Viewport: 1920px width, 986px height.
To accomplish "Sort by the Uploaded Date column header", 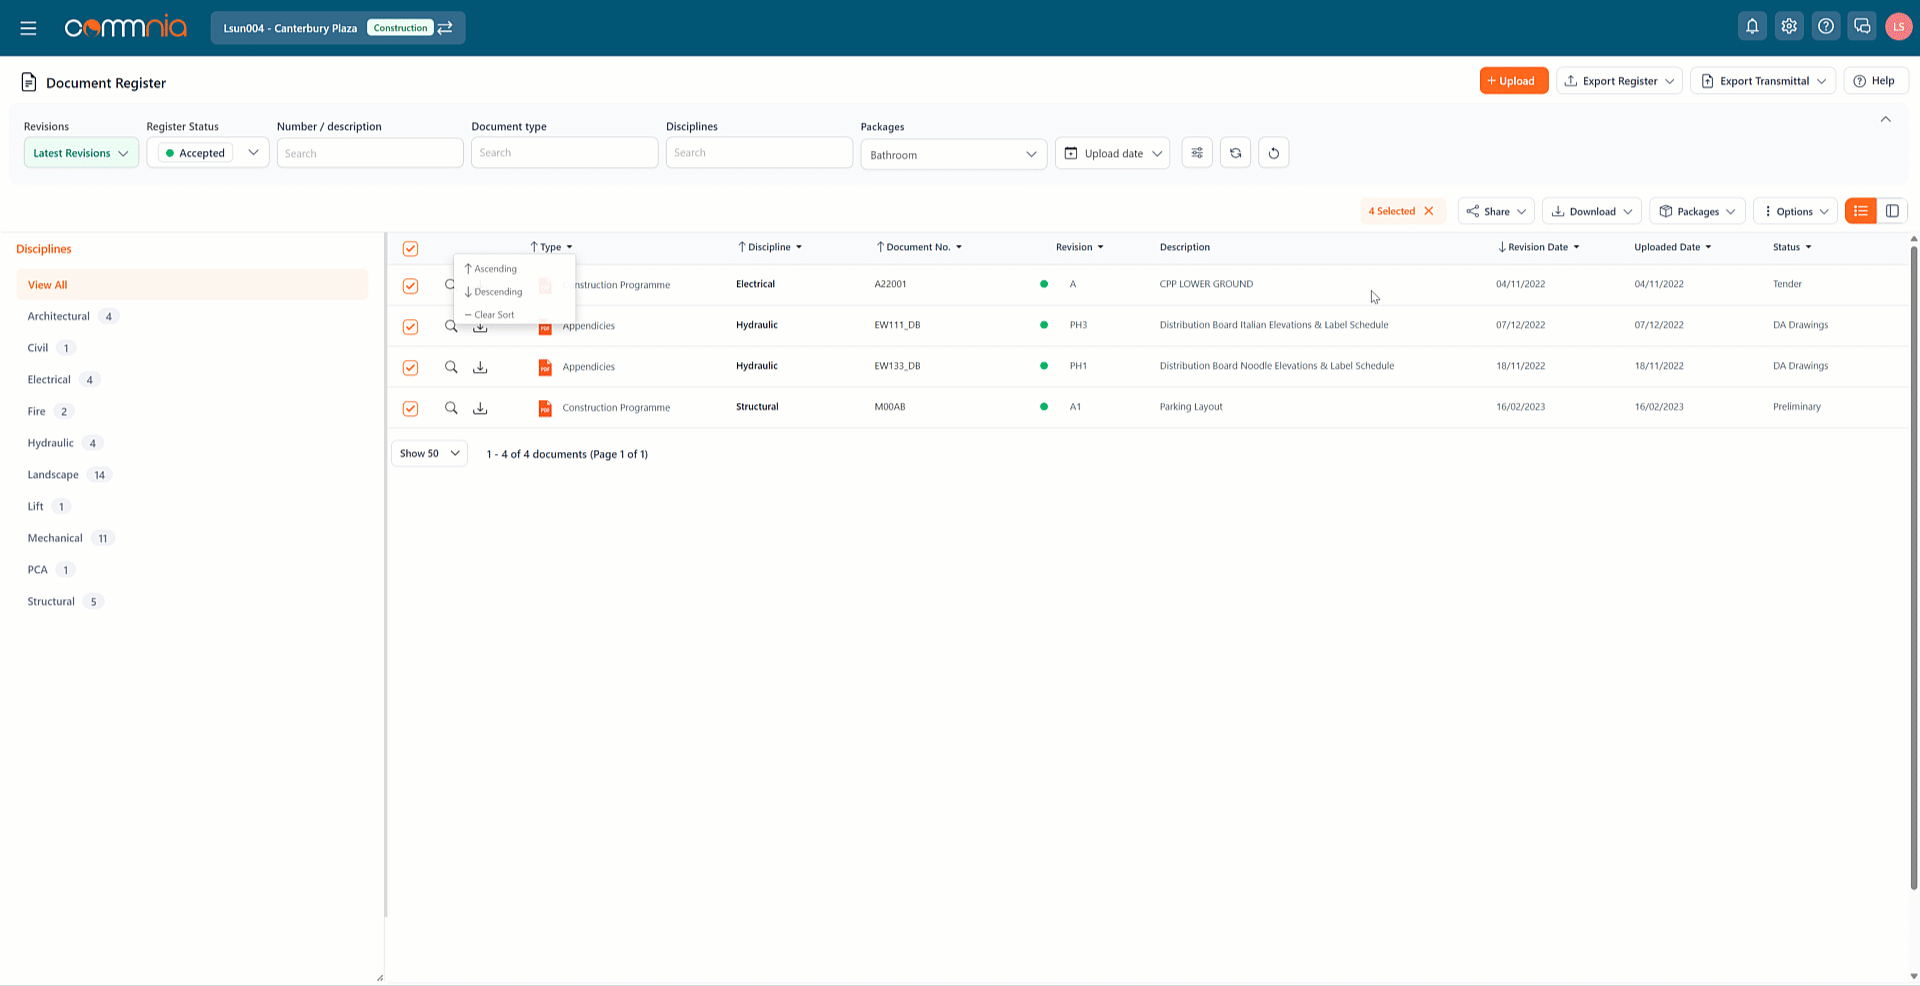I will pos(1672,247).
